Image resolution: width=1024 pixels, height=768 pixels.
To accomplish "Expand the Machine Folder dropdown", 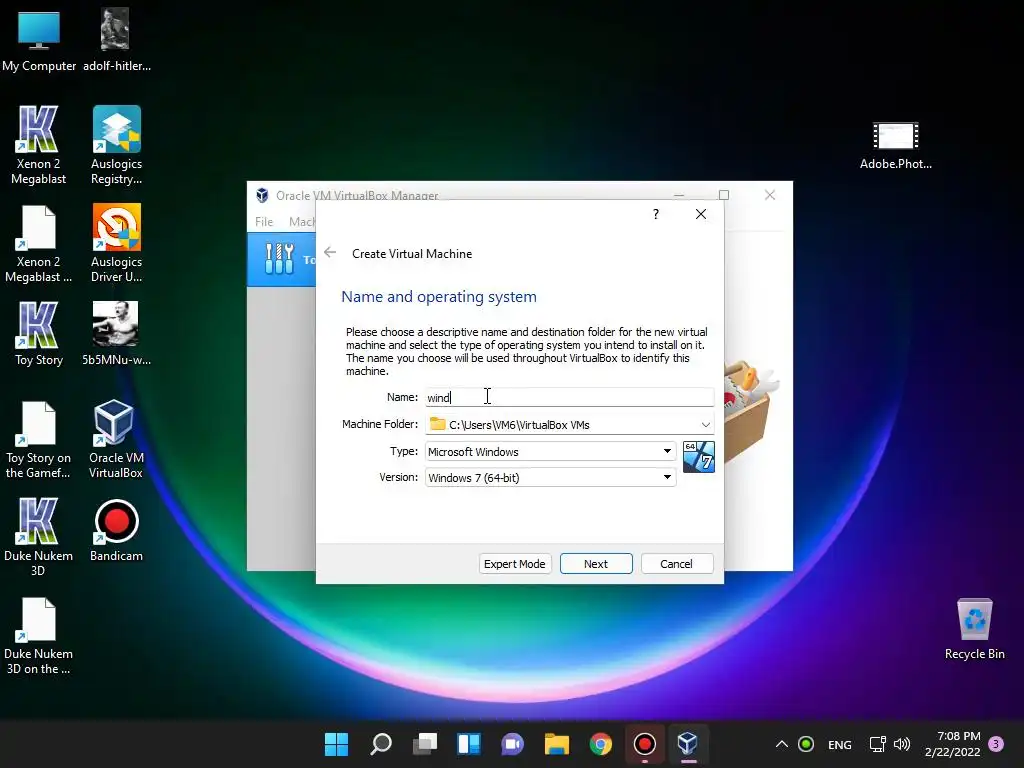I will pos(705,424).
